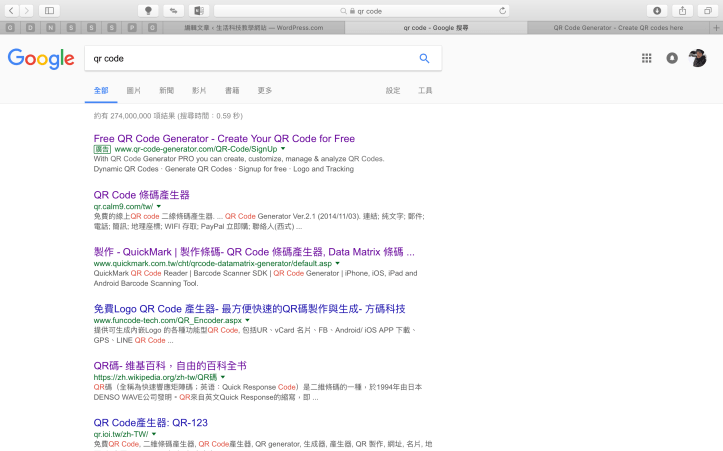
Task: Click the blue search magnifier icon
Action: (424, 59)
